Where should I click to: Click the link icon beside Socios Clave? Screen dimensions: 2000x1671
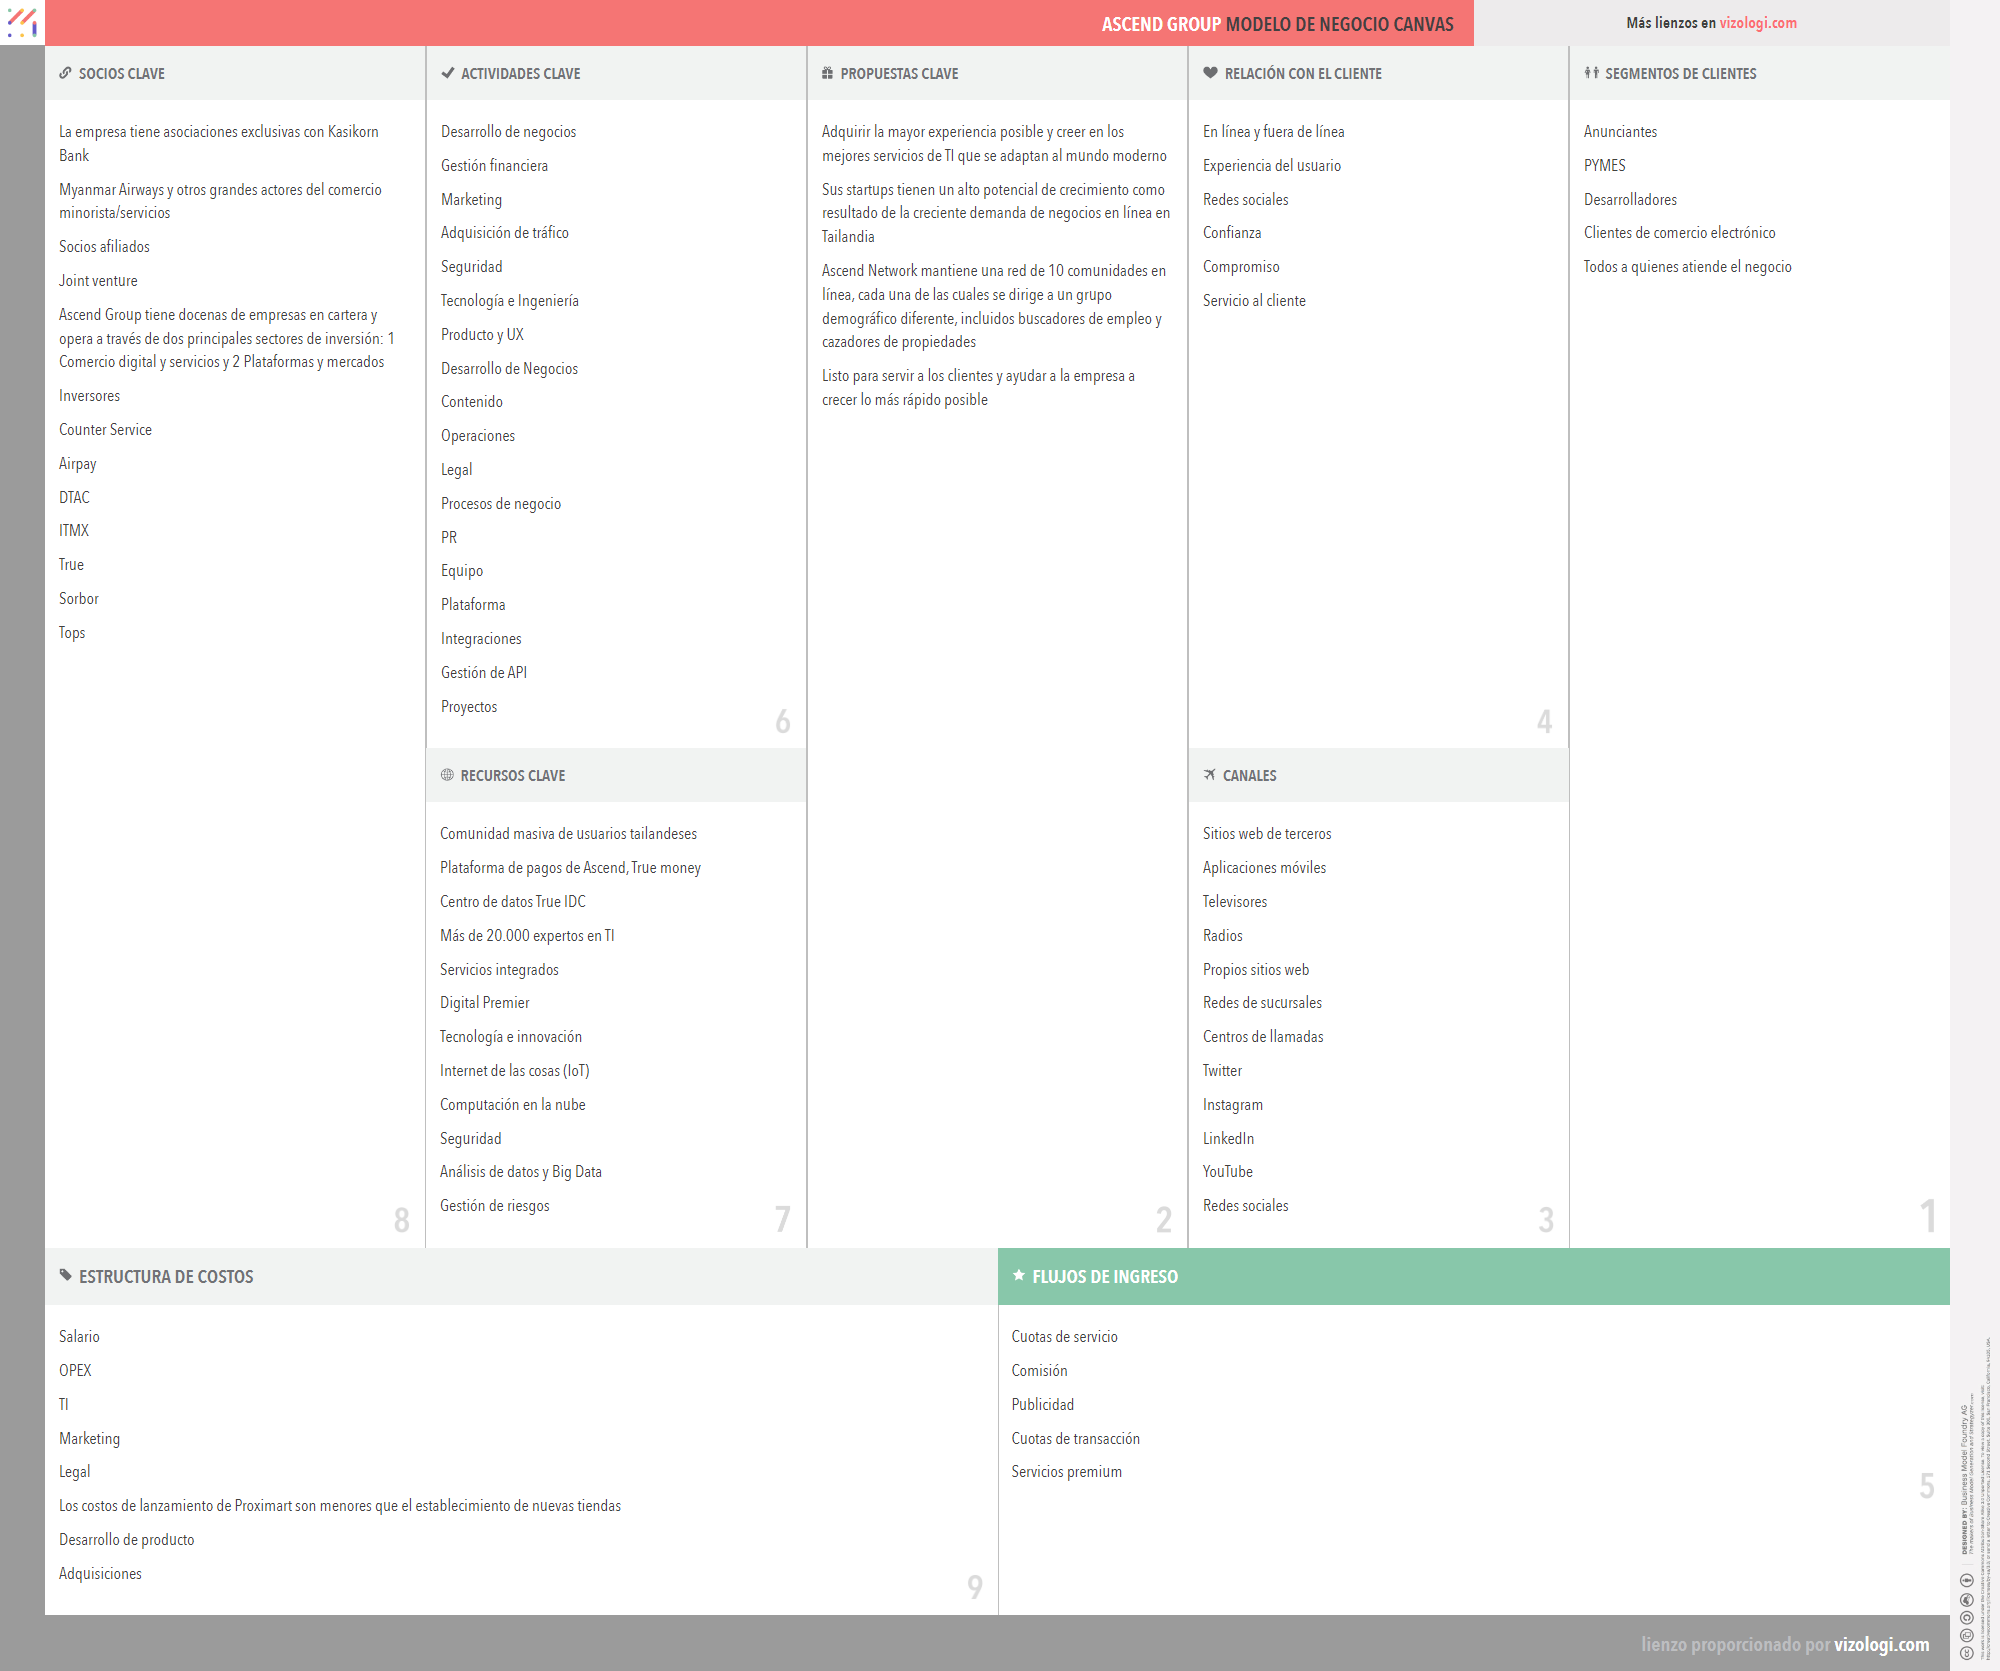click(x=65, y=73)
